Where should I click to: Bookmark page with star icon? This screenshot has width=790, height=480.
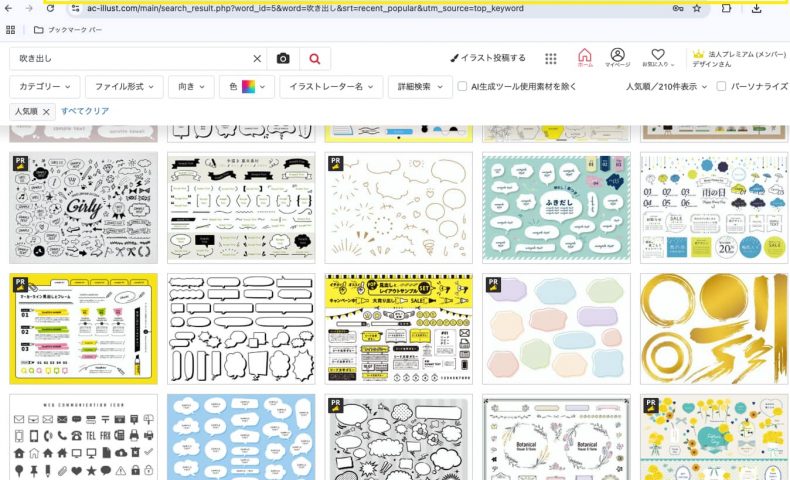click(697, 8)
